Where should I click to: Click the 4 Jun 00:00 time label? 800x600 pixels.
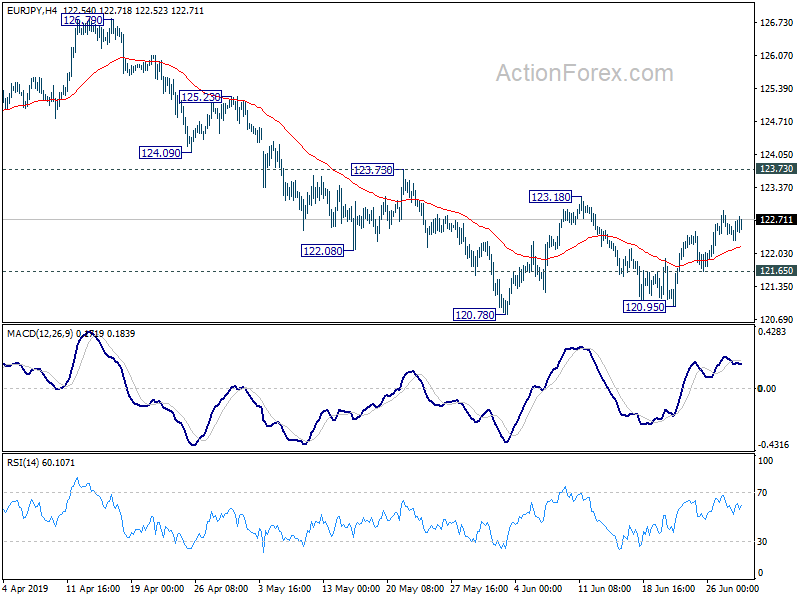538,588
